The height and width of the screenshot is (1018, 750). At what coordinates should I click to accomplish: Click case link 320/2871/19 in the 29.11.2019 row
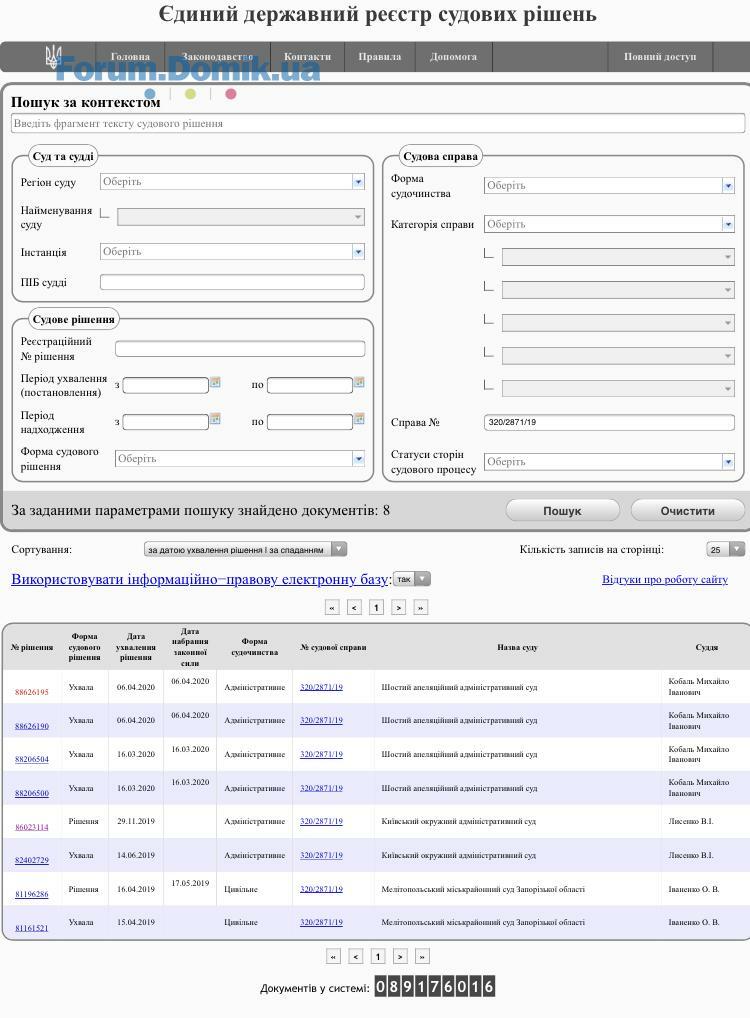click(321, 821)
